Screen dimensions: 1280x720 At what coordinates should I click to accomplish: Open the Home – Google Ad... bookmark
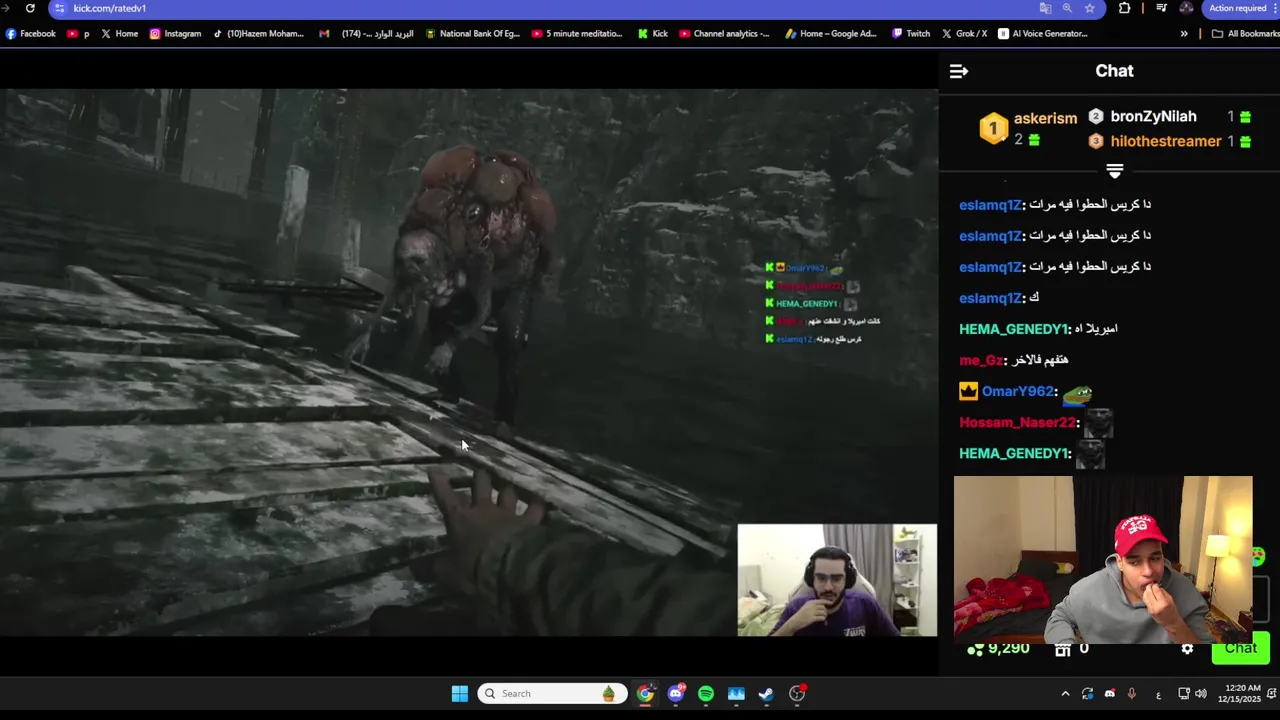point(830,33)
